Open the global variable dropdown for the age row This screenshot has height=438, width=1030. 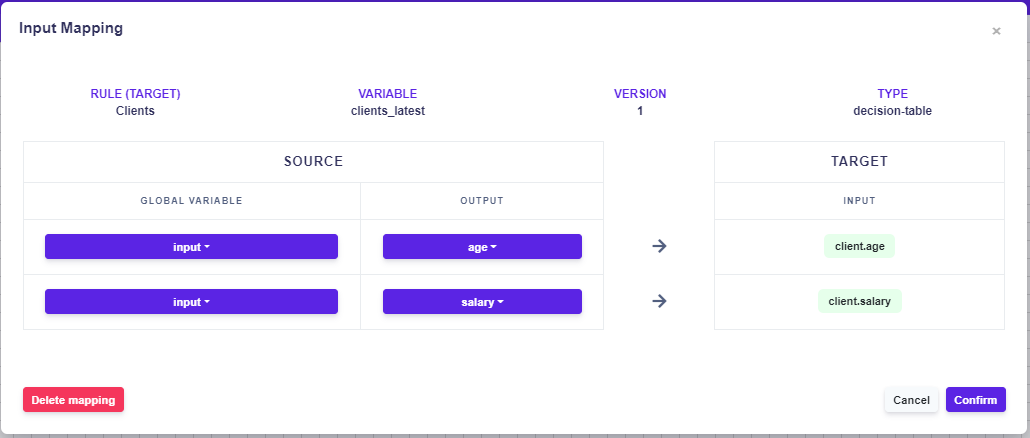[x=191, y=247]
